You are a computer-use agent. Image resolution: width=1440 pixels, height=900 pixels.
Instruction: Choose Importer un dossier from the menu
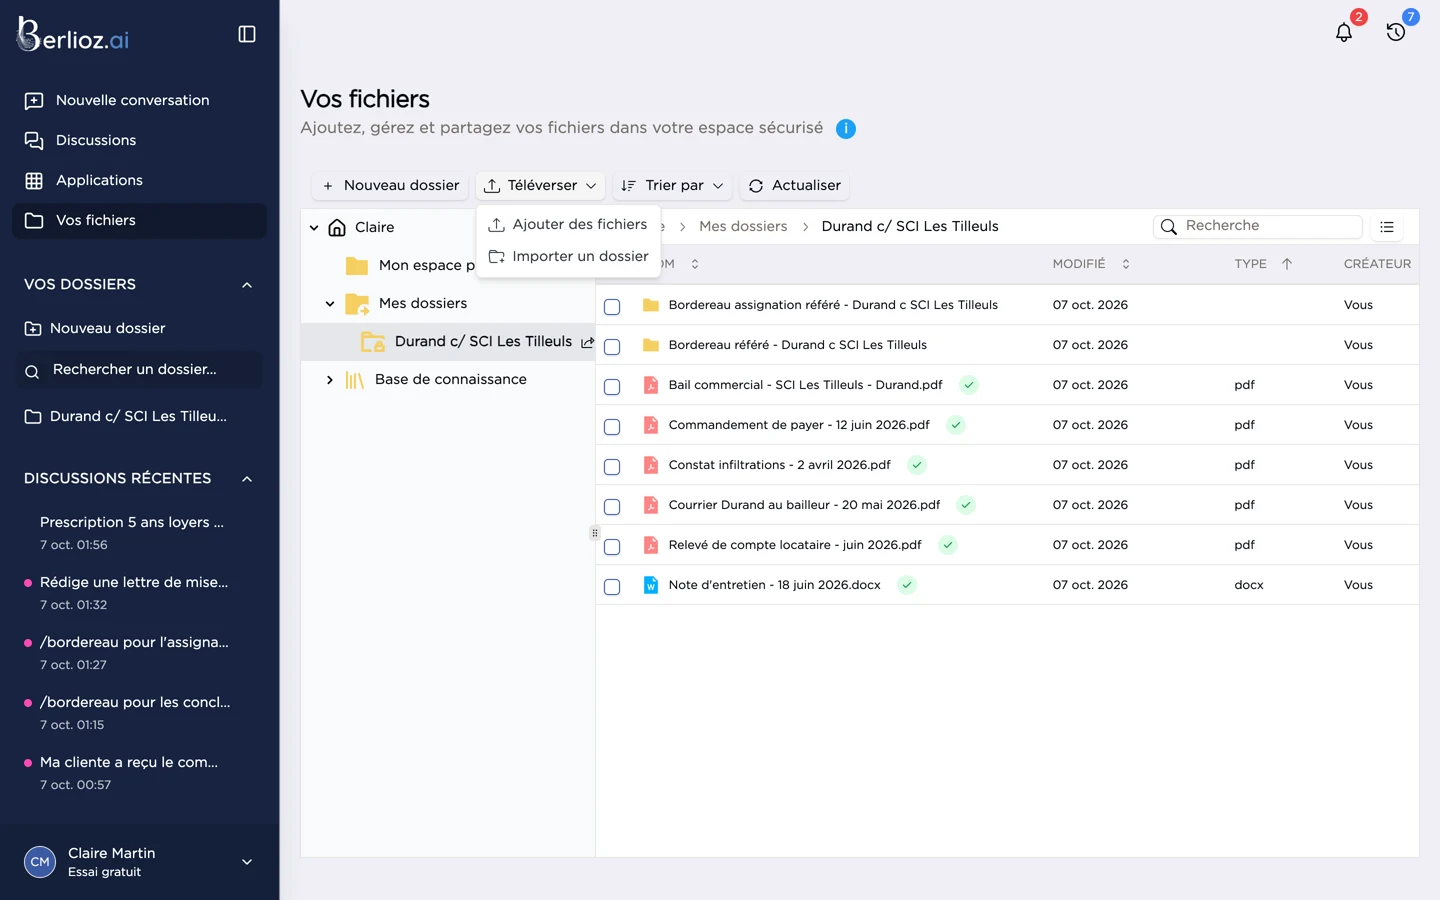tap(568, 257)
